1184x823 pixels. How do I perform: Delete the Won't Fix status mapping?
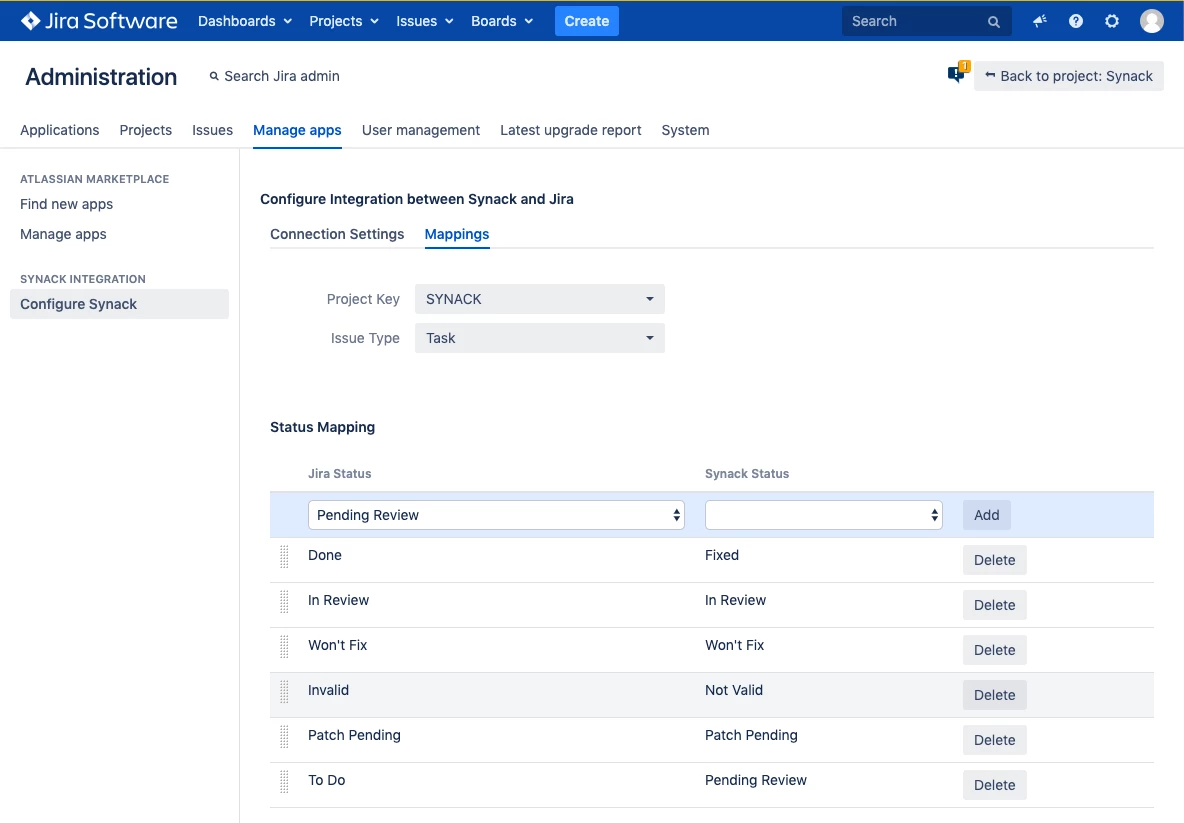click(994, 649)
